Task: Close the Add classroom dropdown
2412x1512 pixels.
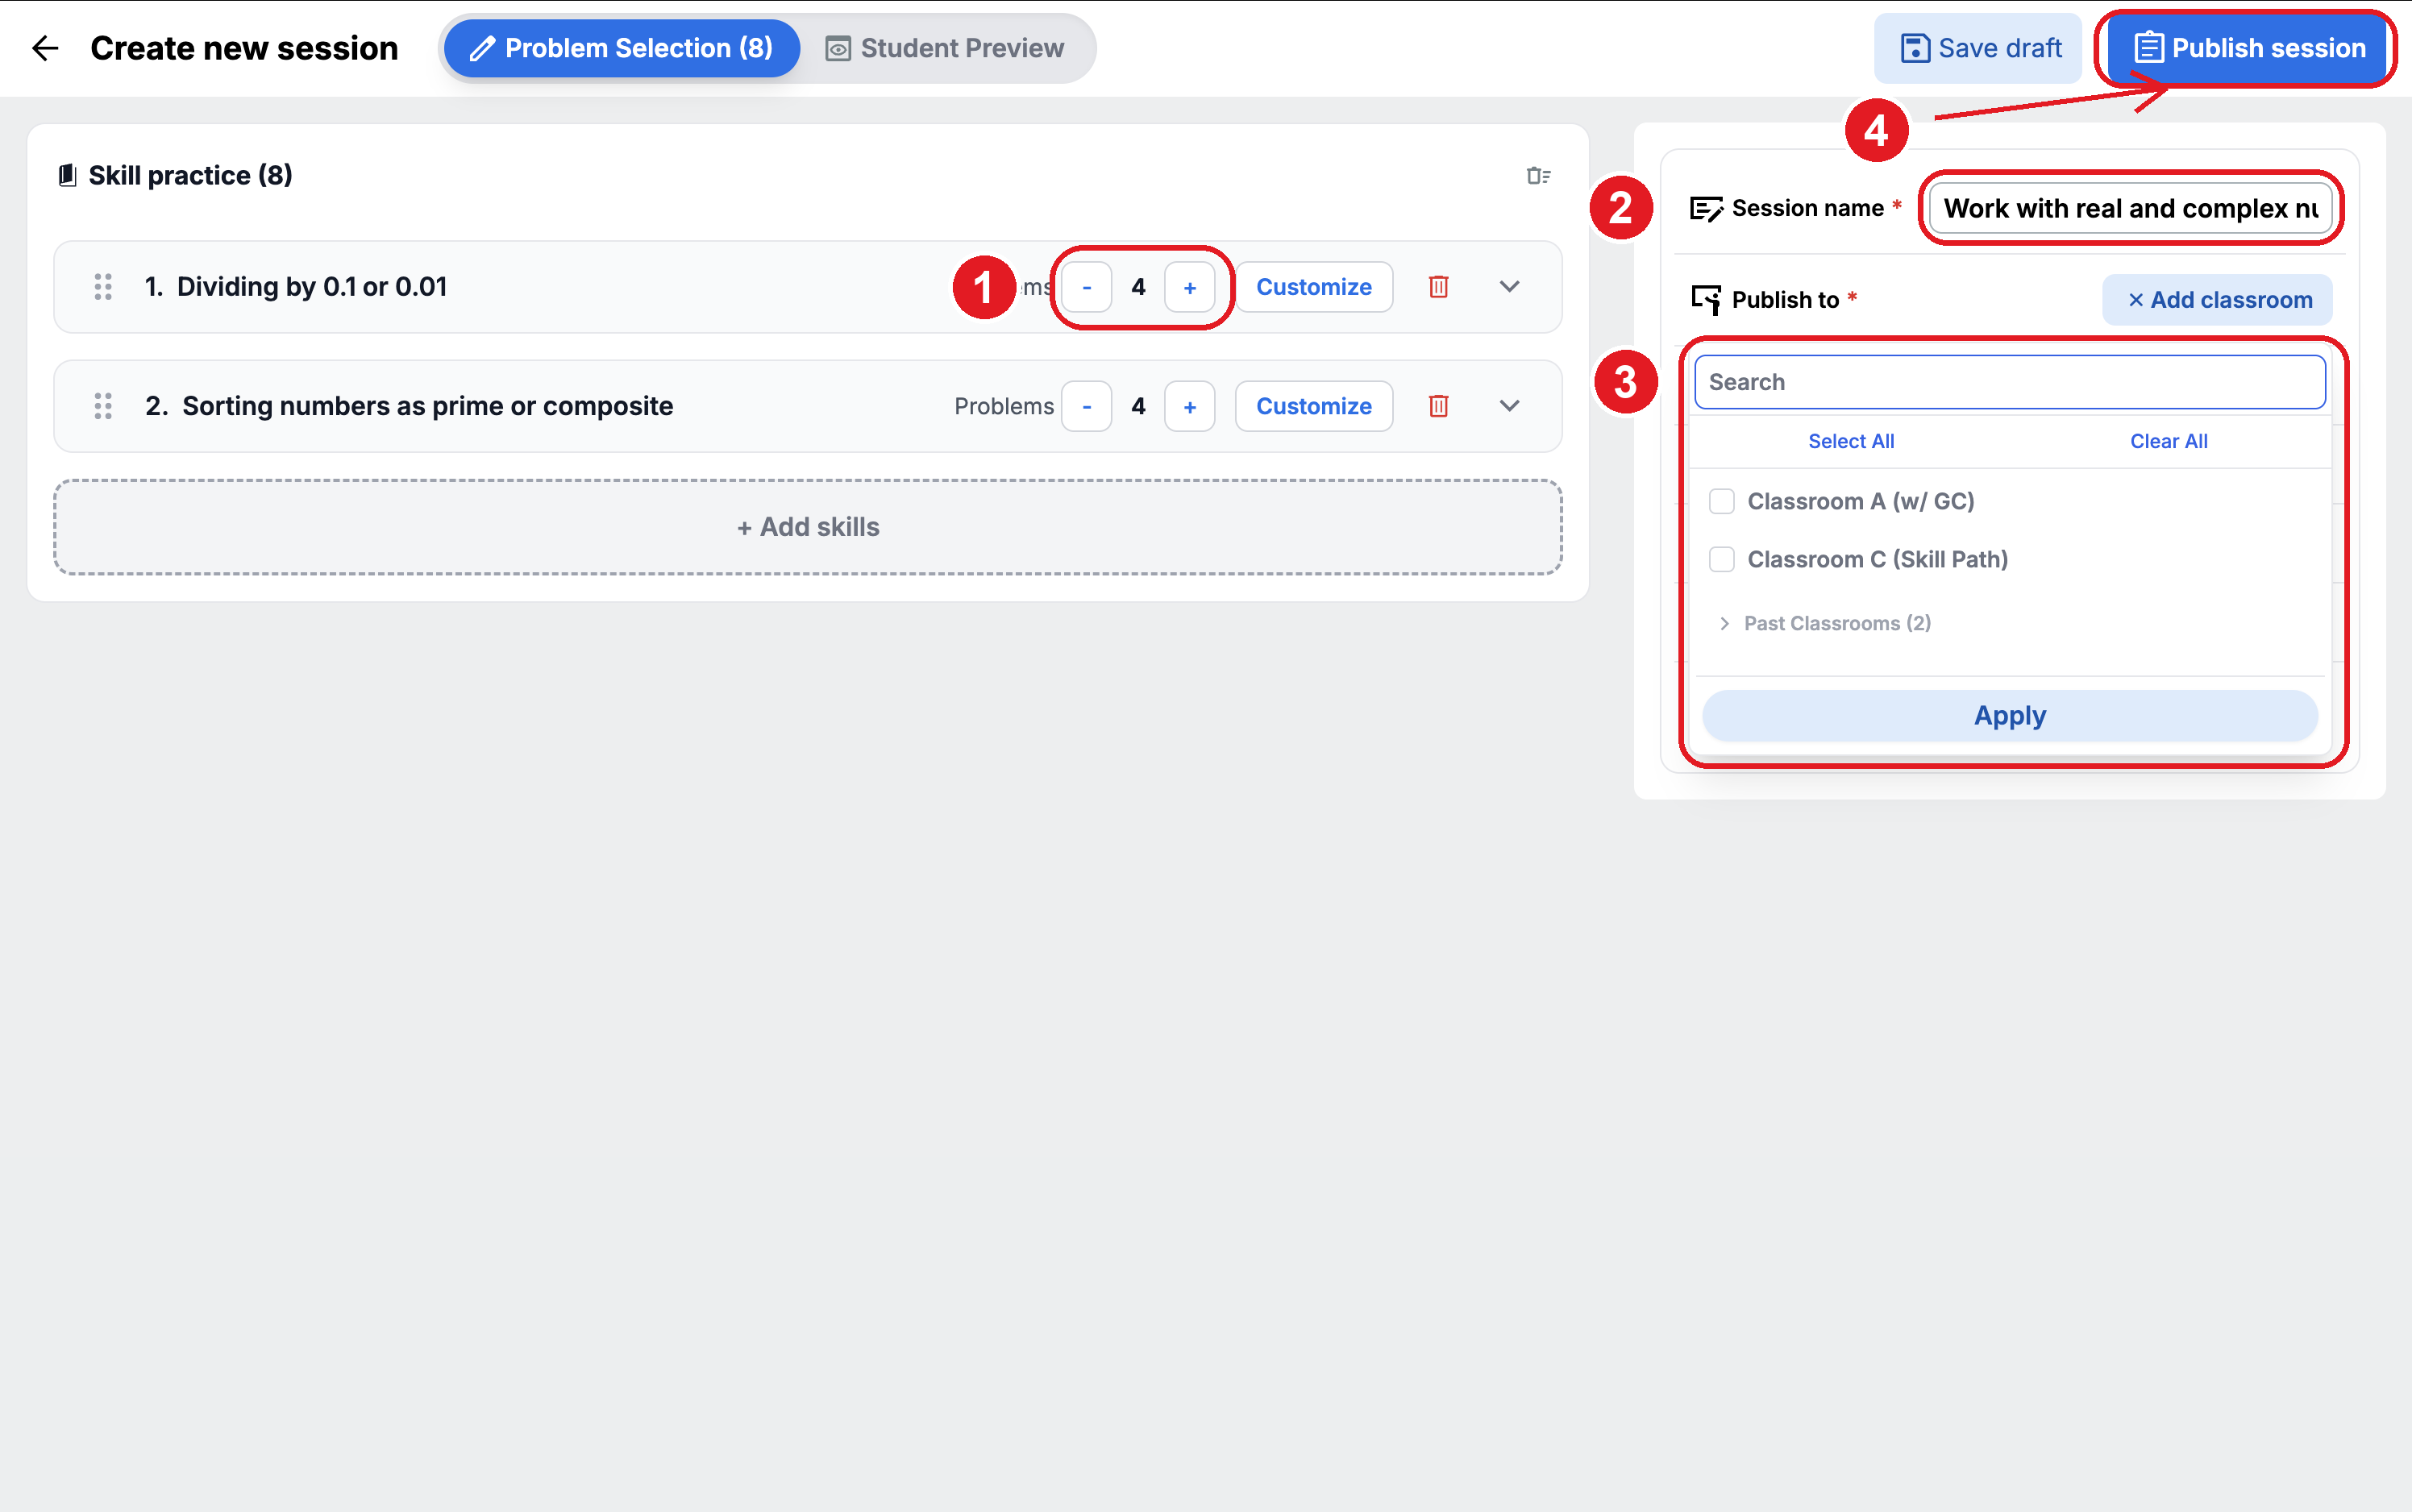Action: tap(2218, 300)
